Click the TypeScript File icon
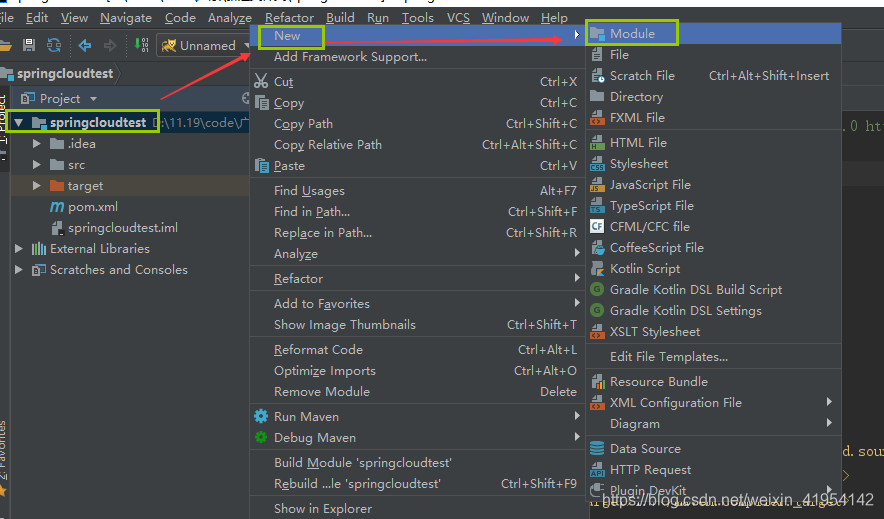The height and width of the screenshot is (519, 884). coord(597,206)
